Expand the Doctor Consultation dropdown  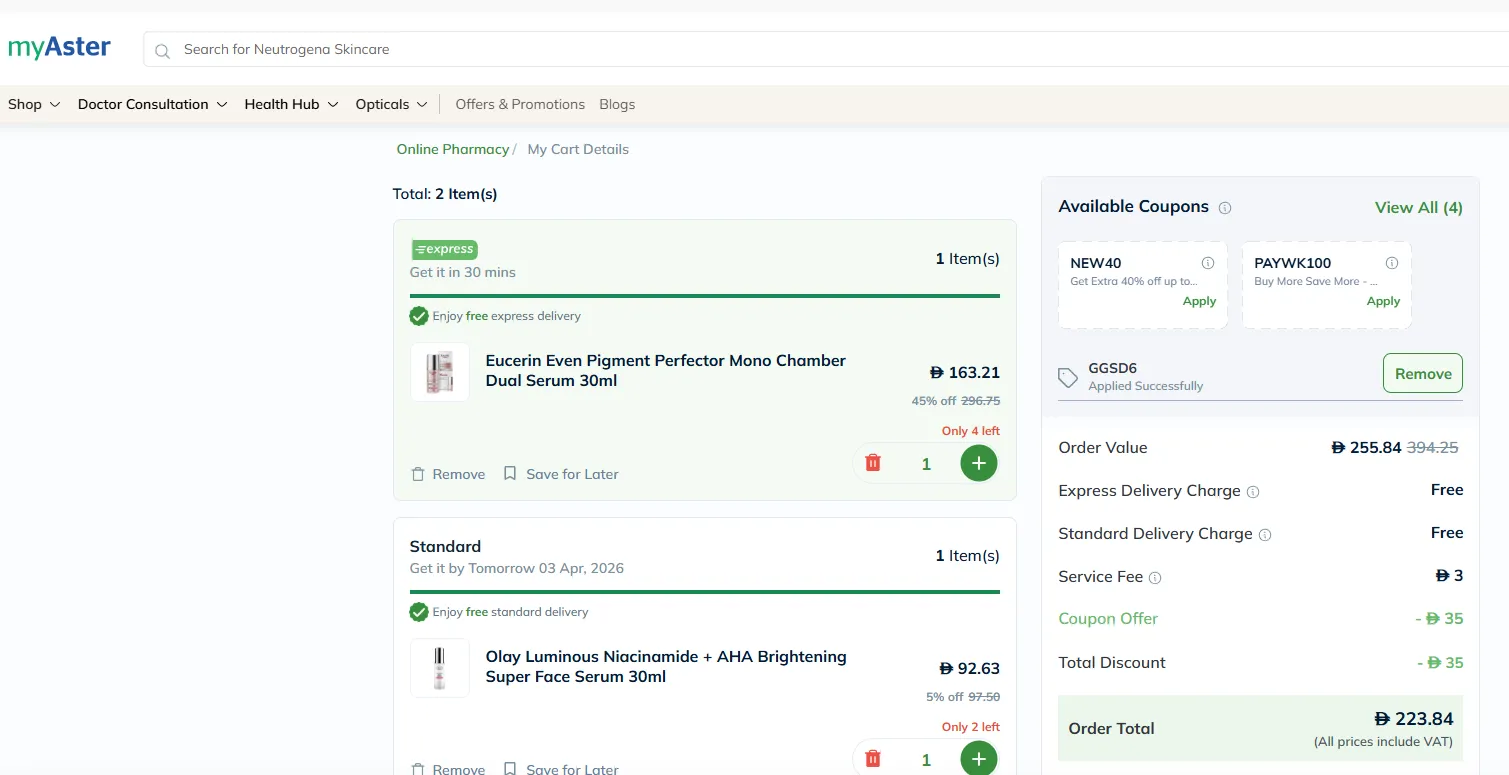153,104
